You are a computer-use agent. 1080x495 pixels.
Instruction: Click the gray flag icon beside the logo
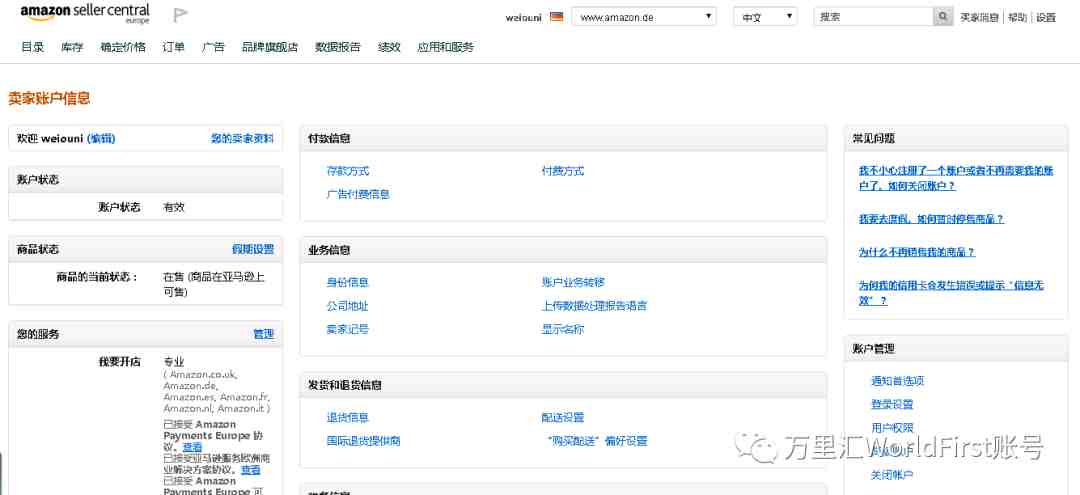click(x=180, y=14)
